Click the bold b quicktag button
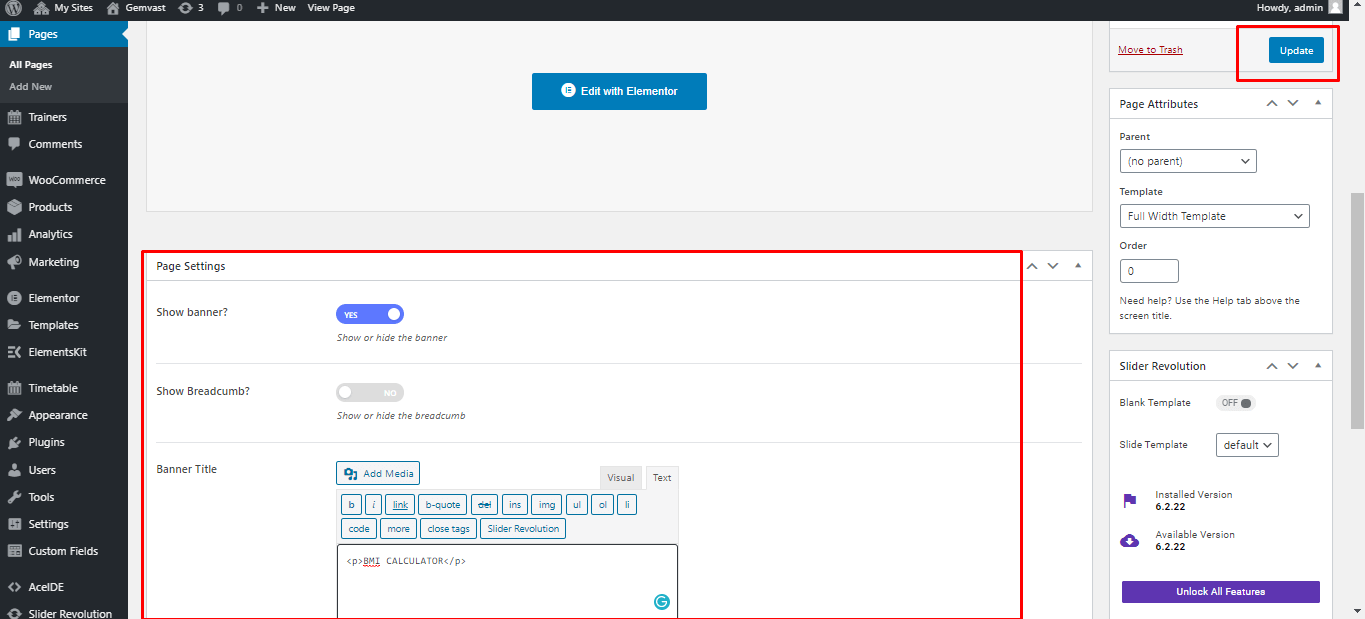1365x619 pixels. [x=351, y=505]
